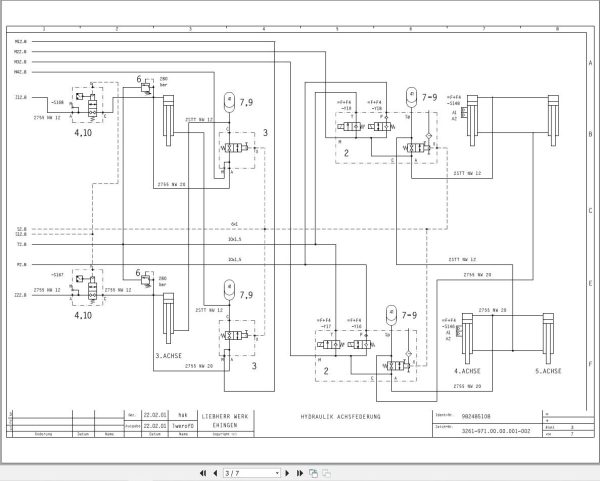Click the EHINGEN label in title block
The width and height of the screenshot is (600, 481).
(x=225, y=425)
